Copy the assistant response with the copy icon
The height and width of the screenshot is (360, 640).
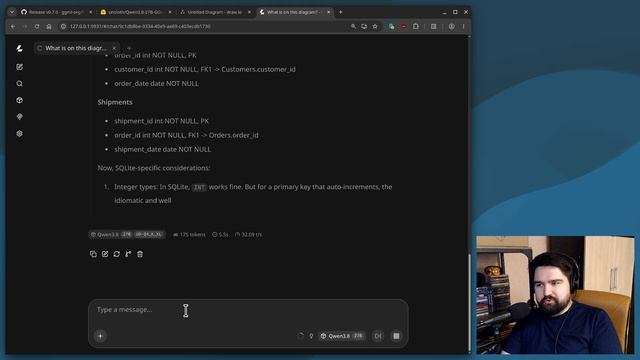(x=93, y=254)
